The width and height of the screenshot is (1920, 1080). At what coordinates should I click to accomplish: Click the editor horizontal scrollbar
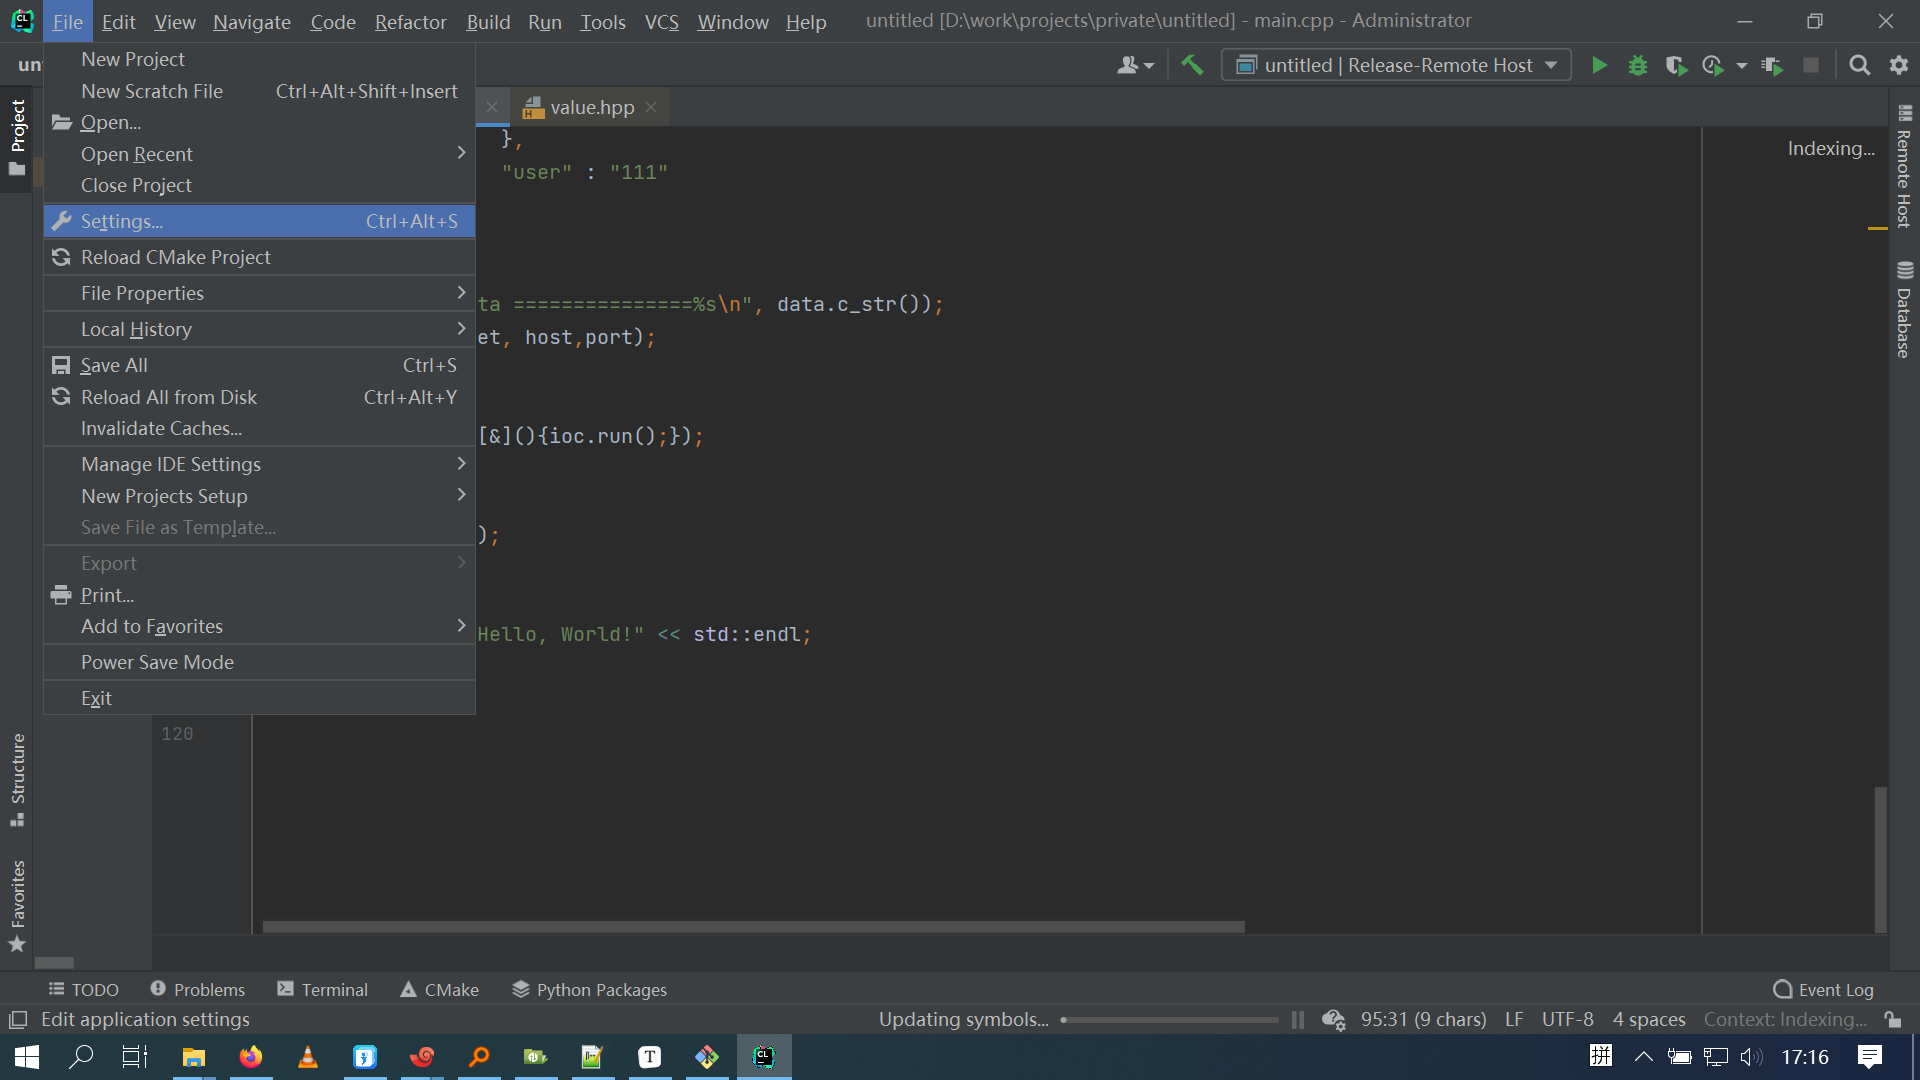click(751, 925)
